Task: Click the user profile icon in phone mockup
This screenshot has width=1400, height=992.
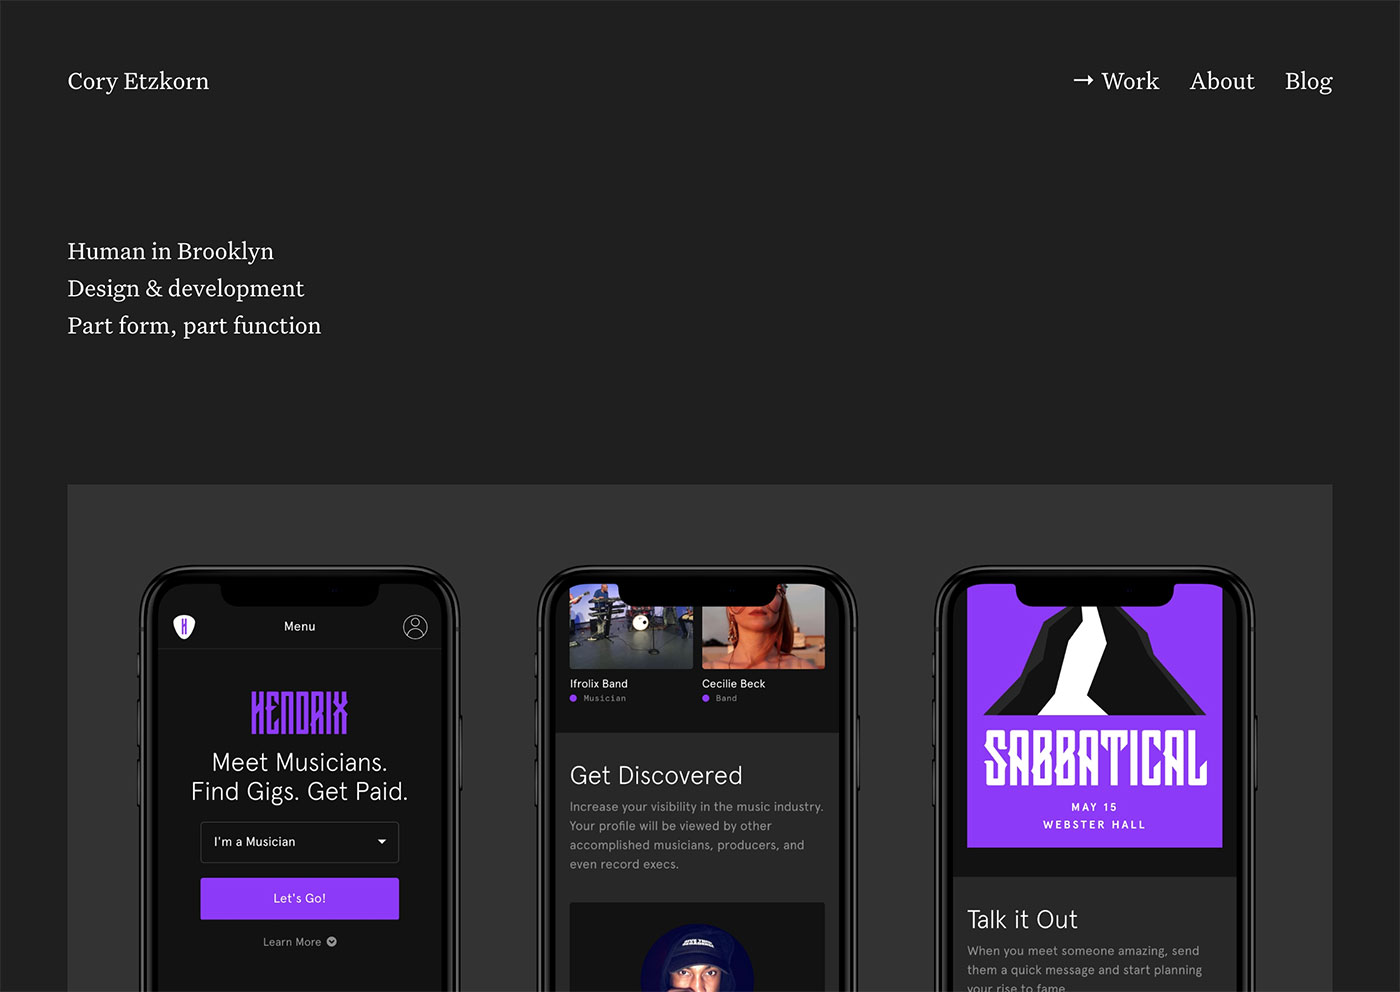Action: (x=415, y=627)
